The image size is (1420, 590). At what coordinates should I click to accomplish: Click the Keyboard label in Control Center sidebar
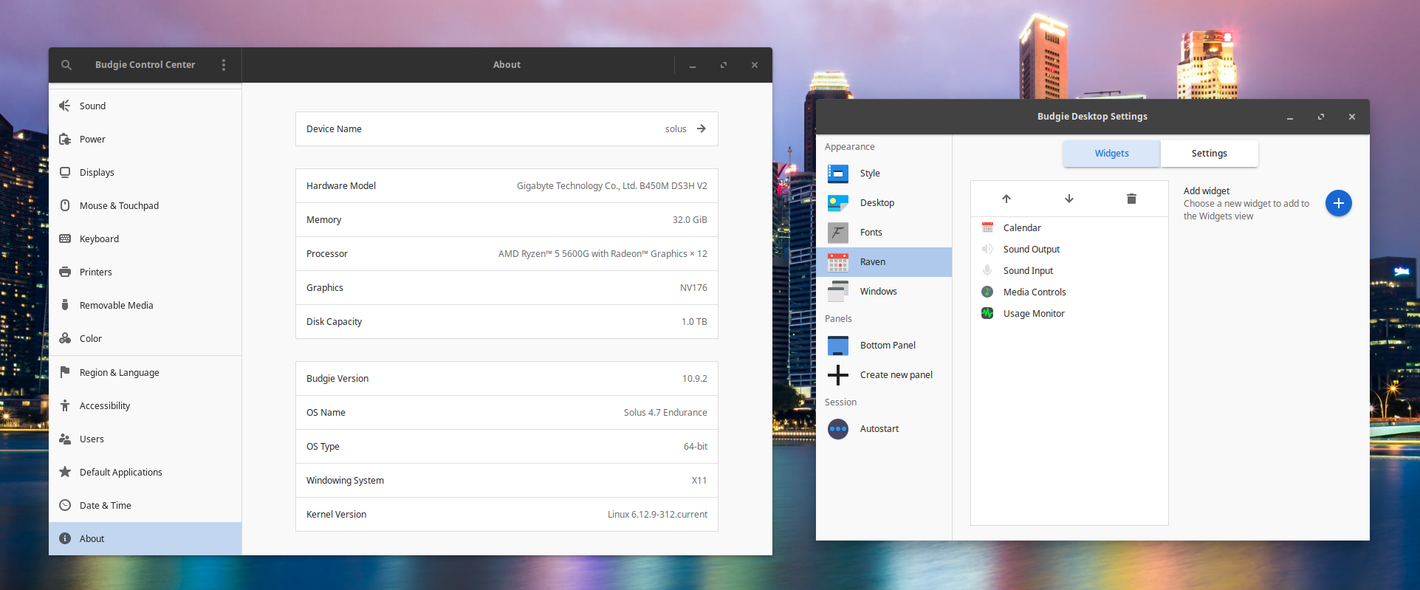pos(99,239)
